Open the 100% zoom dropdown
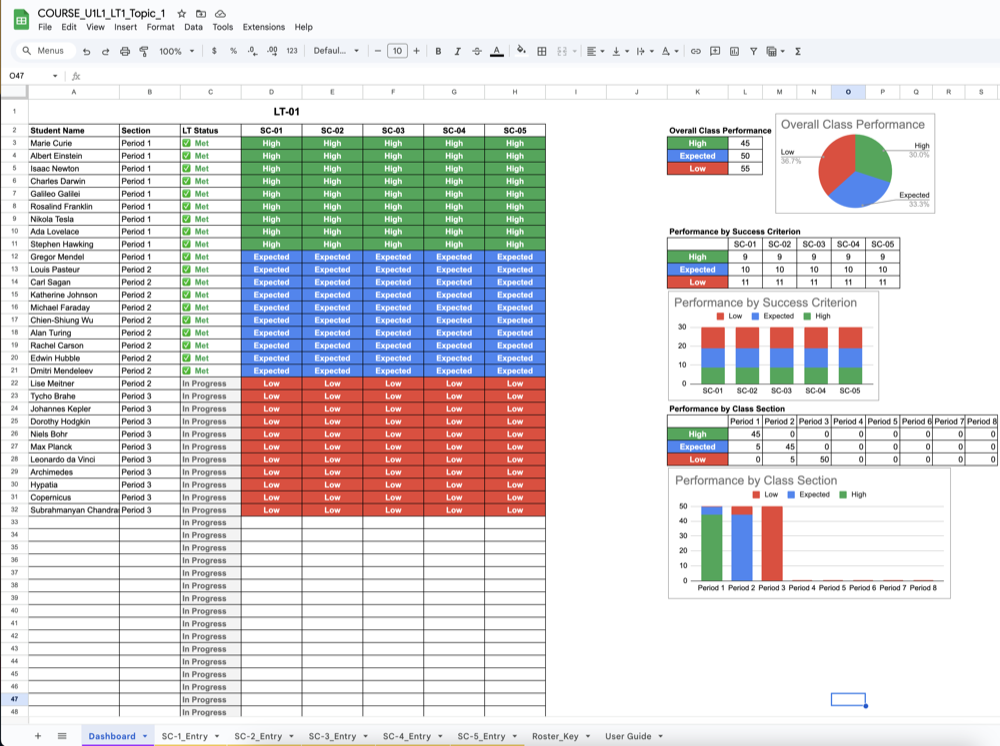This screenshot has width=1000, height=746. click(x=177, y=51)
